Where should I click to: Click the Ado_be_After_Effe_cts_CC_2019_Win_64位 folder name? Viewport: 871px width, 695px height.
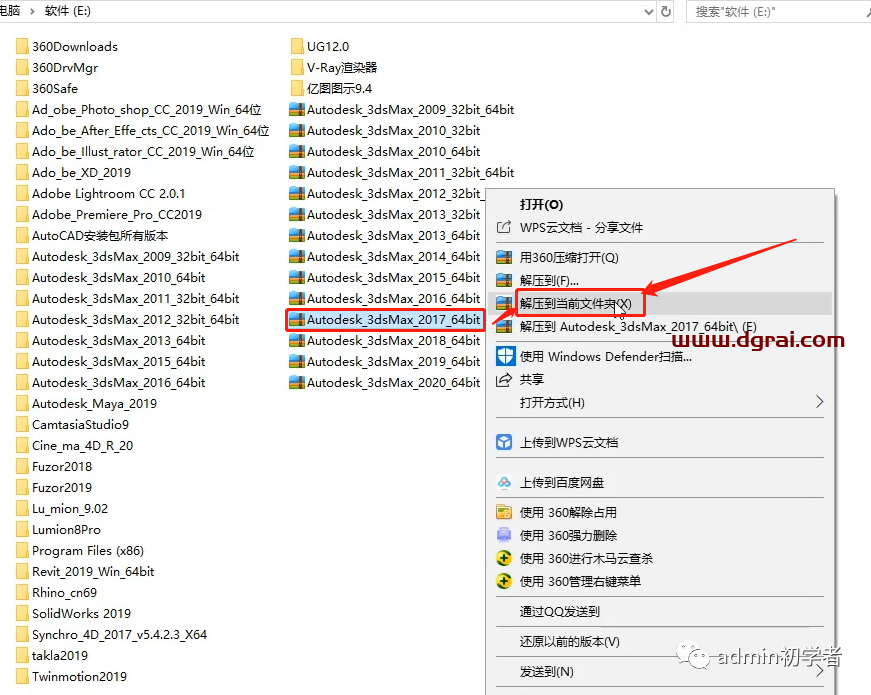151,131
